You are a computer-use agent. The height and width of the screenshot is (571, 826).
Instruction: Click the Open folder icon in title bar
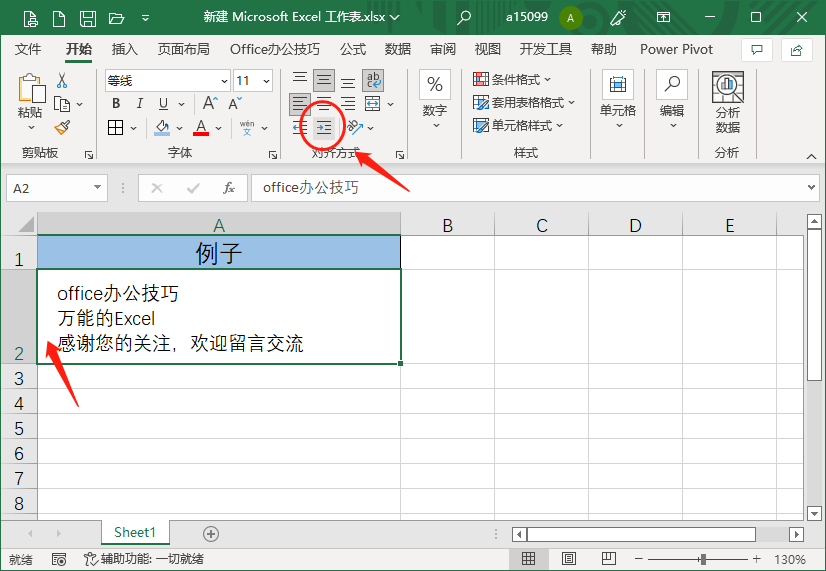(x=116, y=18)
